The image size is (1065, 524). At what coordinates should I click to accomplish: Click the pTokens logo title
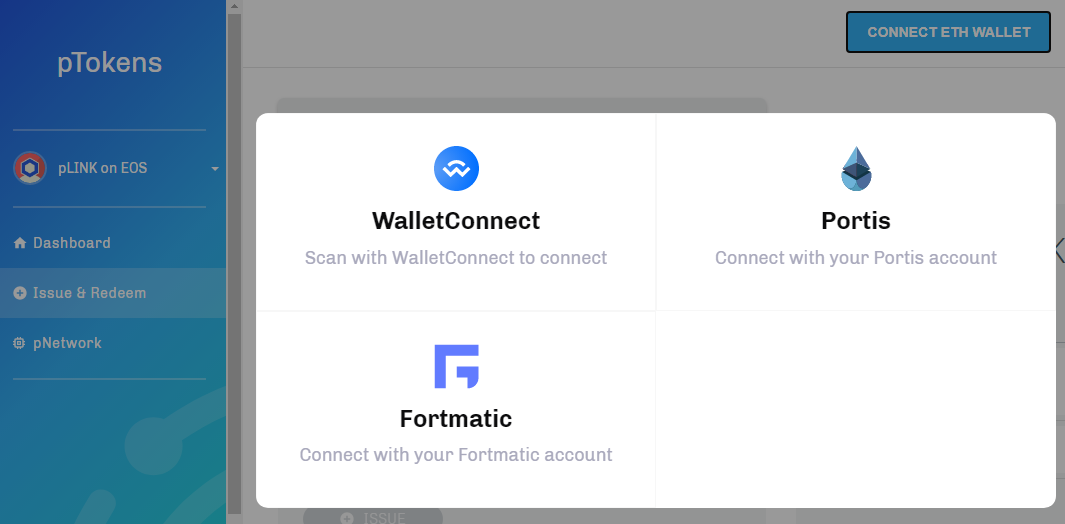109,63
